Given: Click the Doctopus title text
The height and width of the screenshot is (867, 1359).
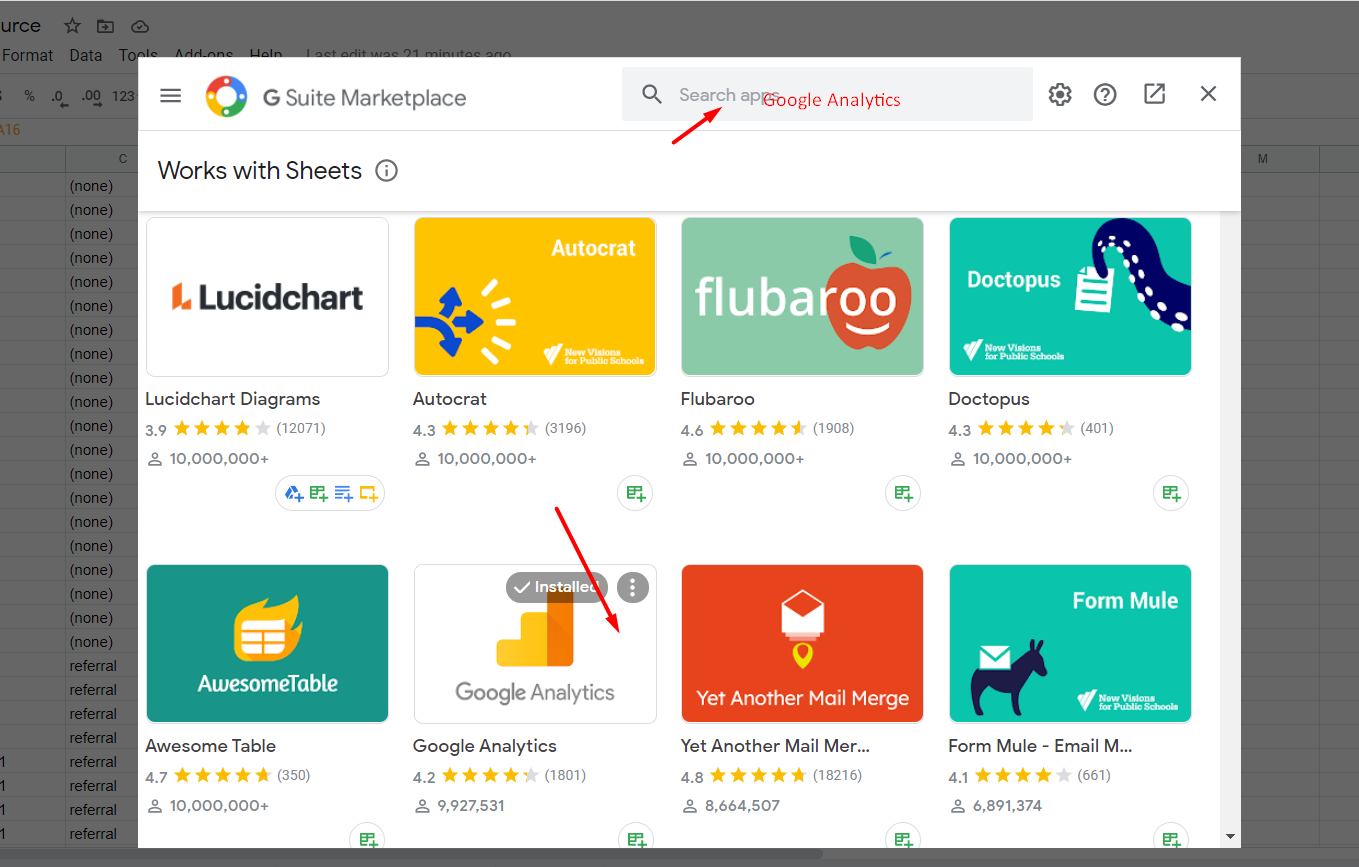Looking at the screenshot, I should coord(989,399).
